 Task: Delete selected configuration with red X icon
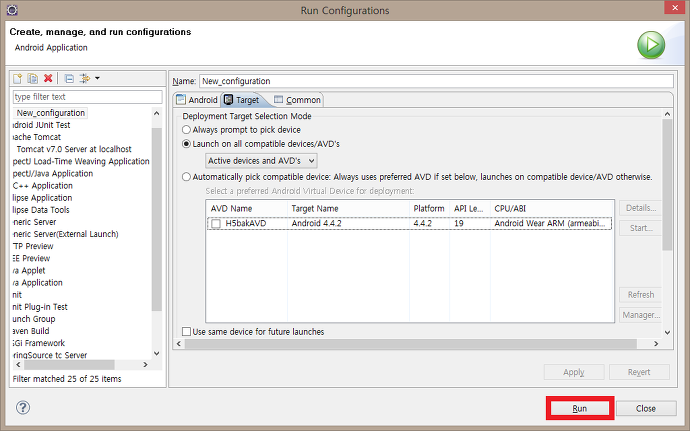click(x=48, y=78)
